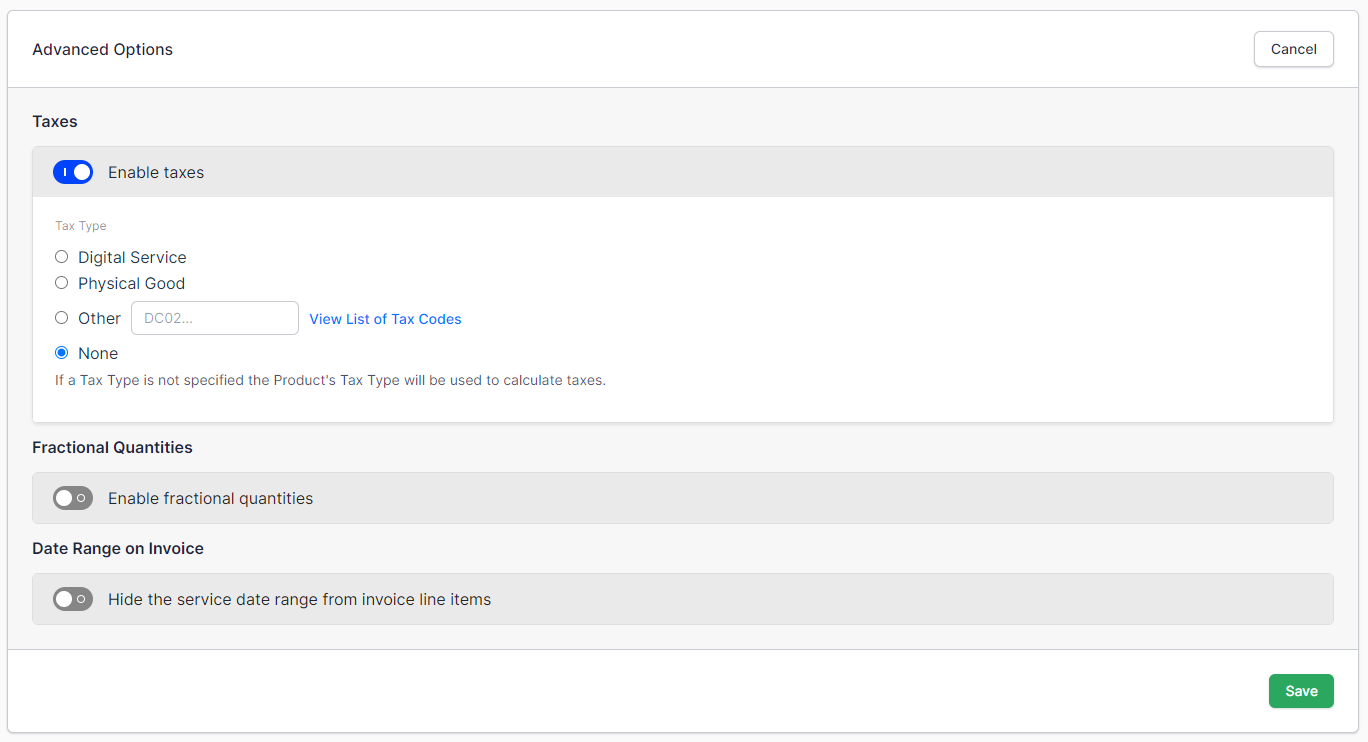Toggle the hide service date range switch
The height and width of the screenshot is (742, 1368).
(x=73, y=599)
